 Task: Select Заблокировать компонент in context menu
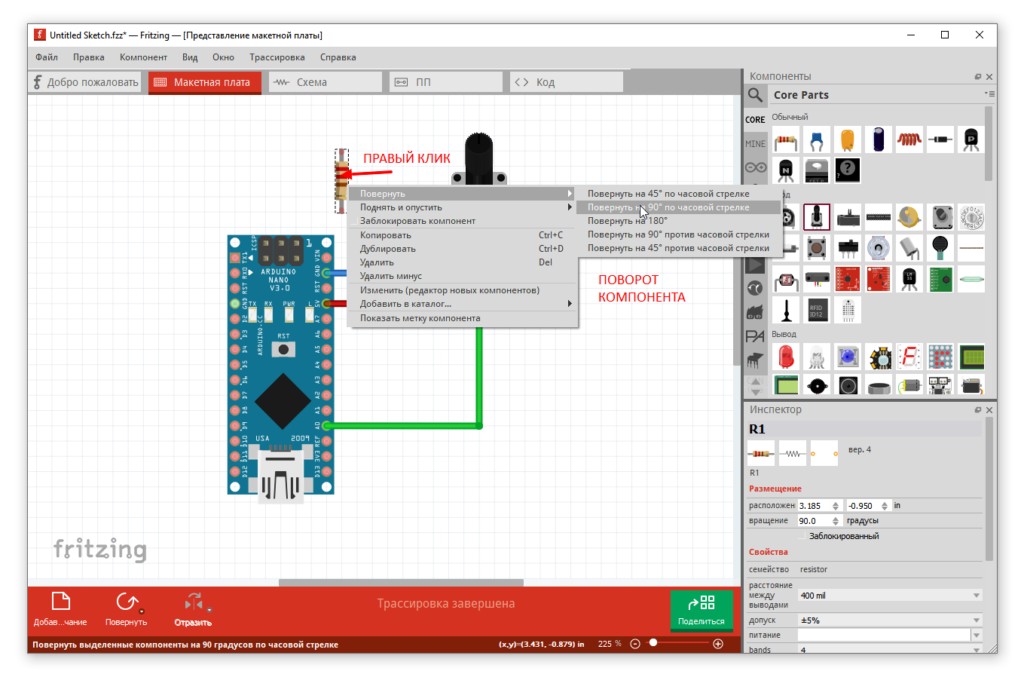(x=464, y=221)
